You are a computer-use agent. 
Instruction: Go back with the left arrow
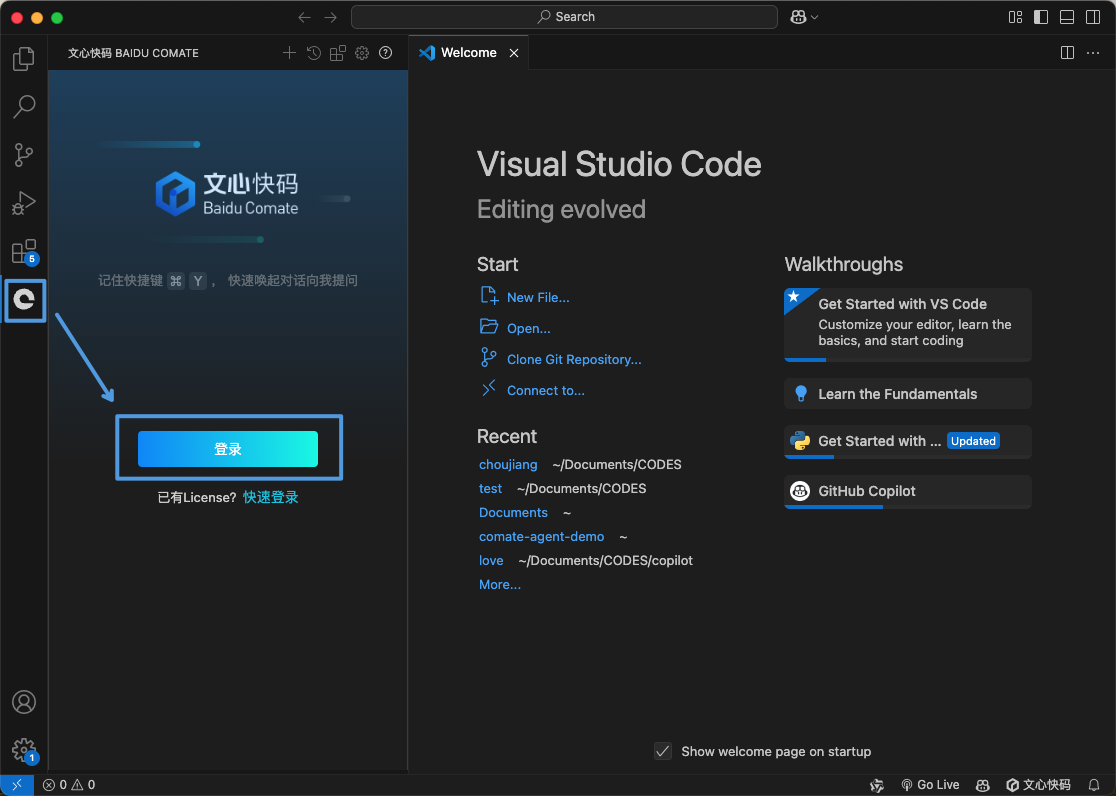(305, 17)
